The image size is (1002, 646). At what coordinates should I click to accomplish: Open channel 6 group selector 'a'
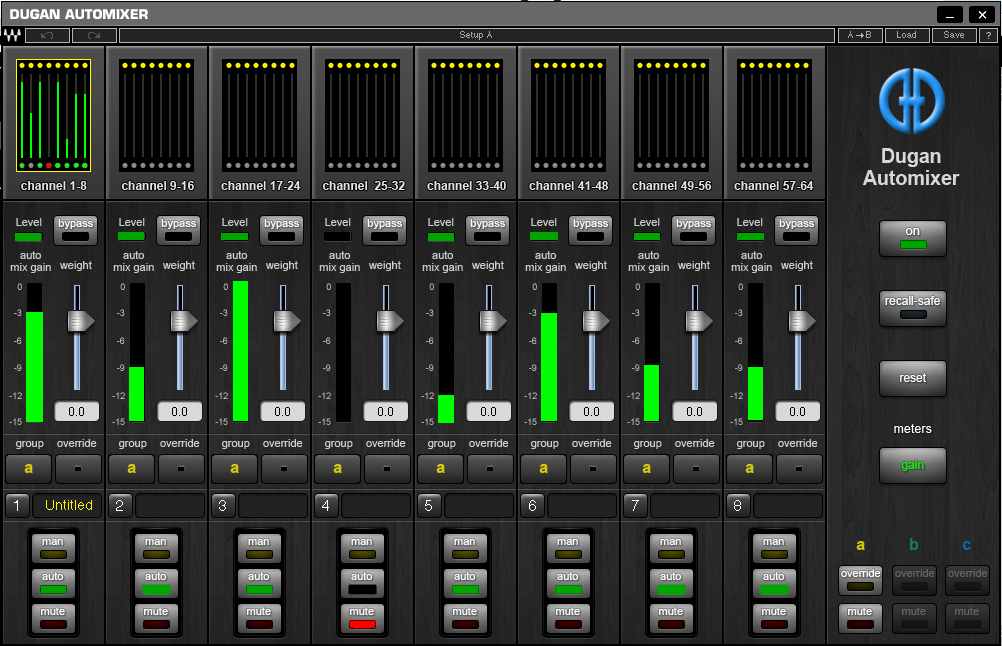point(543,468)
